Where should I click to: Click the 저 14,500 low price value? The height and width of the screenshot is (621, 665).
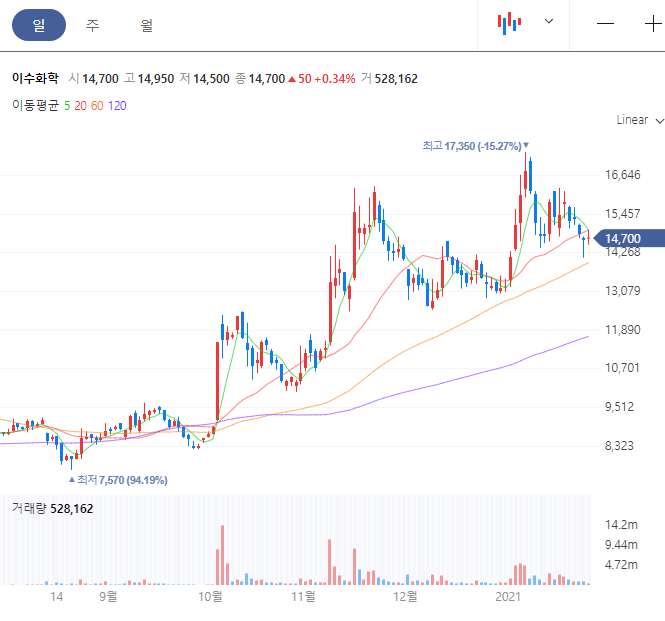204,78
